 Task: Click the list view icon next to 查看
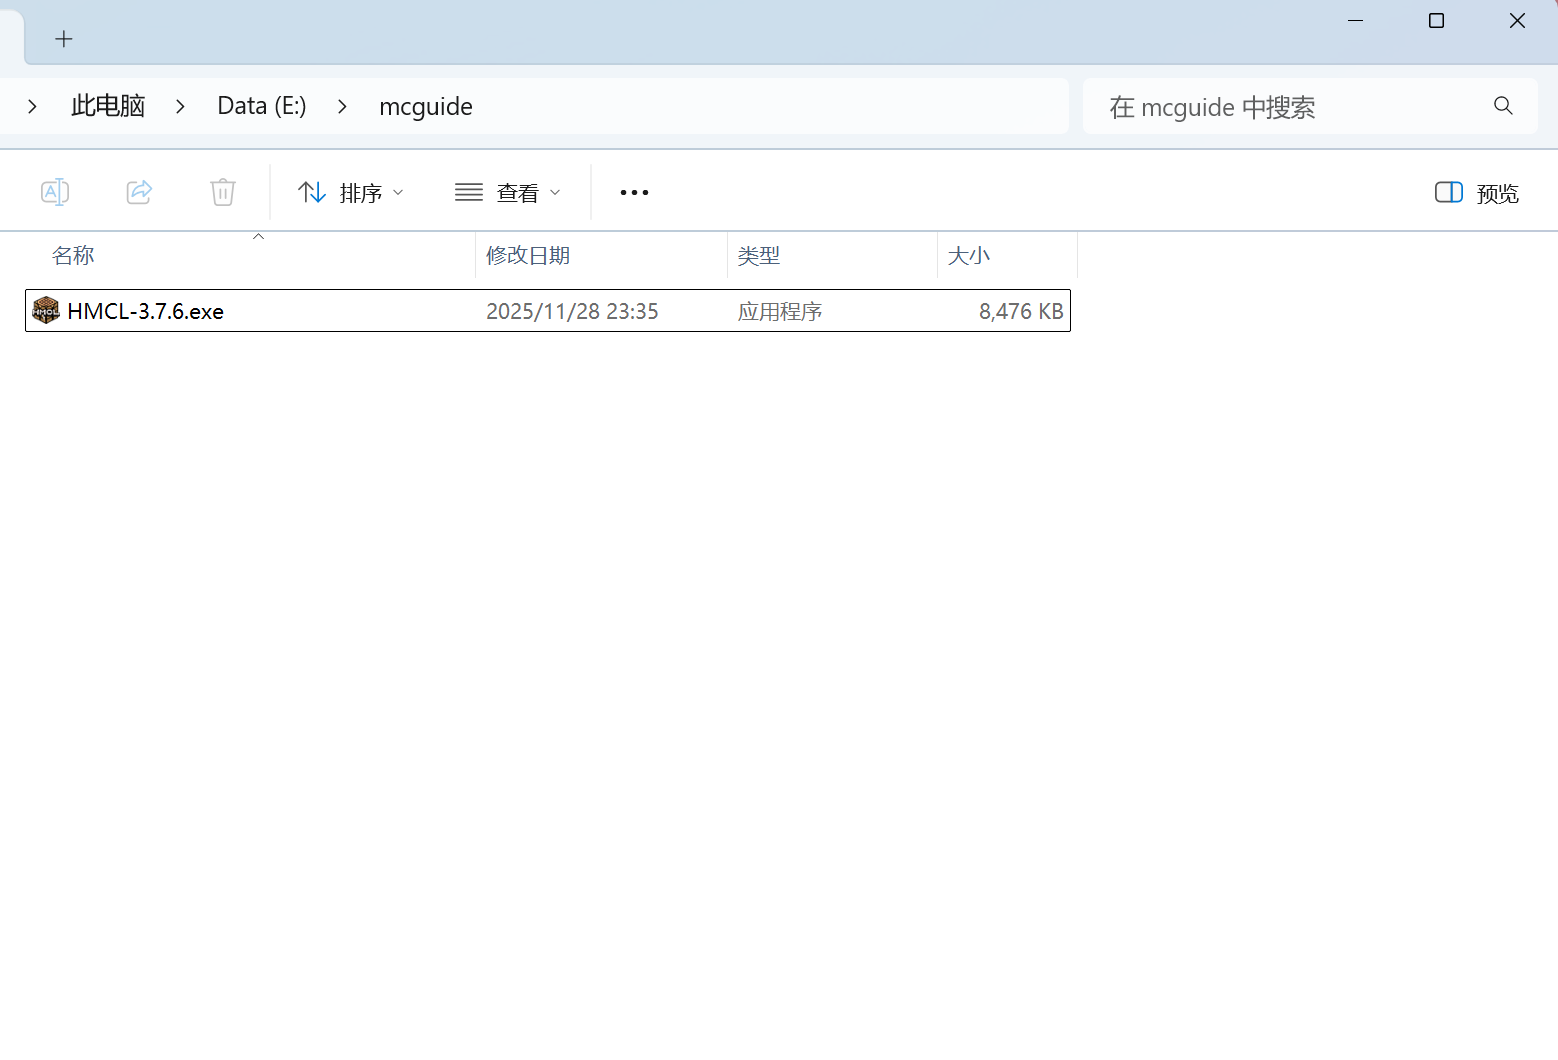pyautogui.click(x=467, y=191)
